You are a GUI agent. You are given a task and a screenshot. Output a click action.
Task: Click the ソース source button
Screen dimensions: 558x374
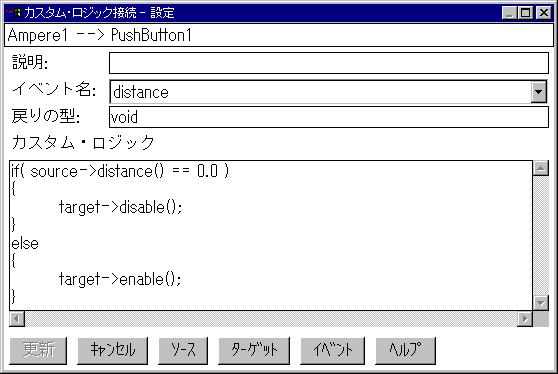click(183, 351)
